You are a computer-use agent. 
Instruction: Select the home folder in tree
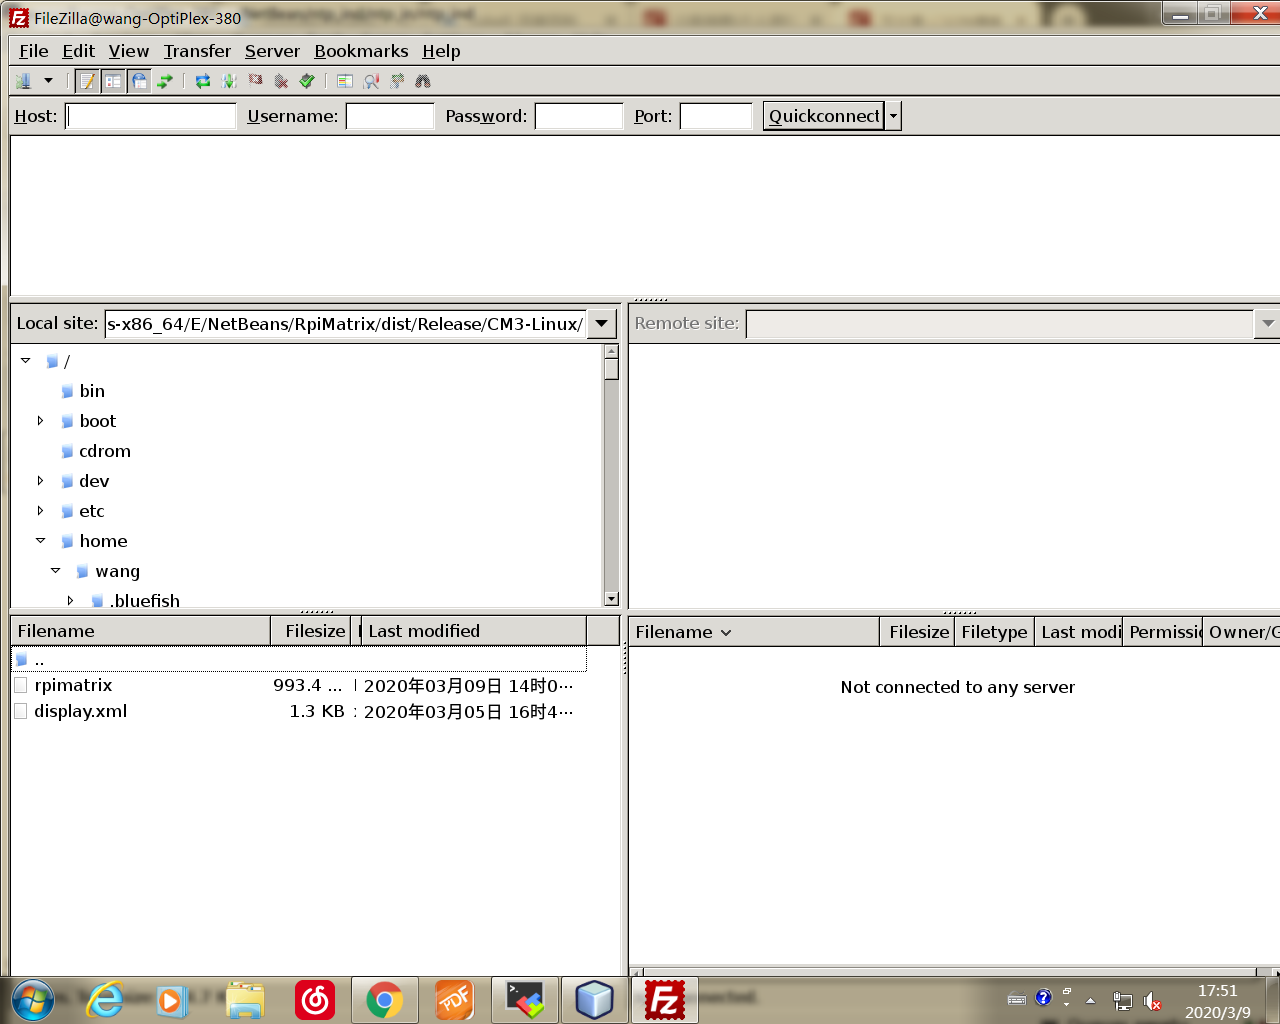(x=104, y=541)
